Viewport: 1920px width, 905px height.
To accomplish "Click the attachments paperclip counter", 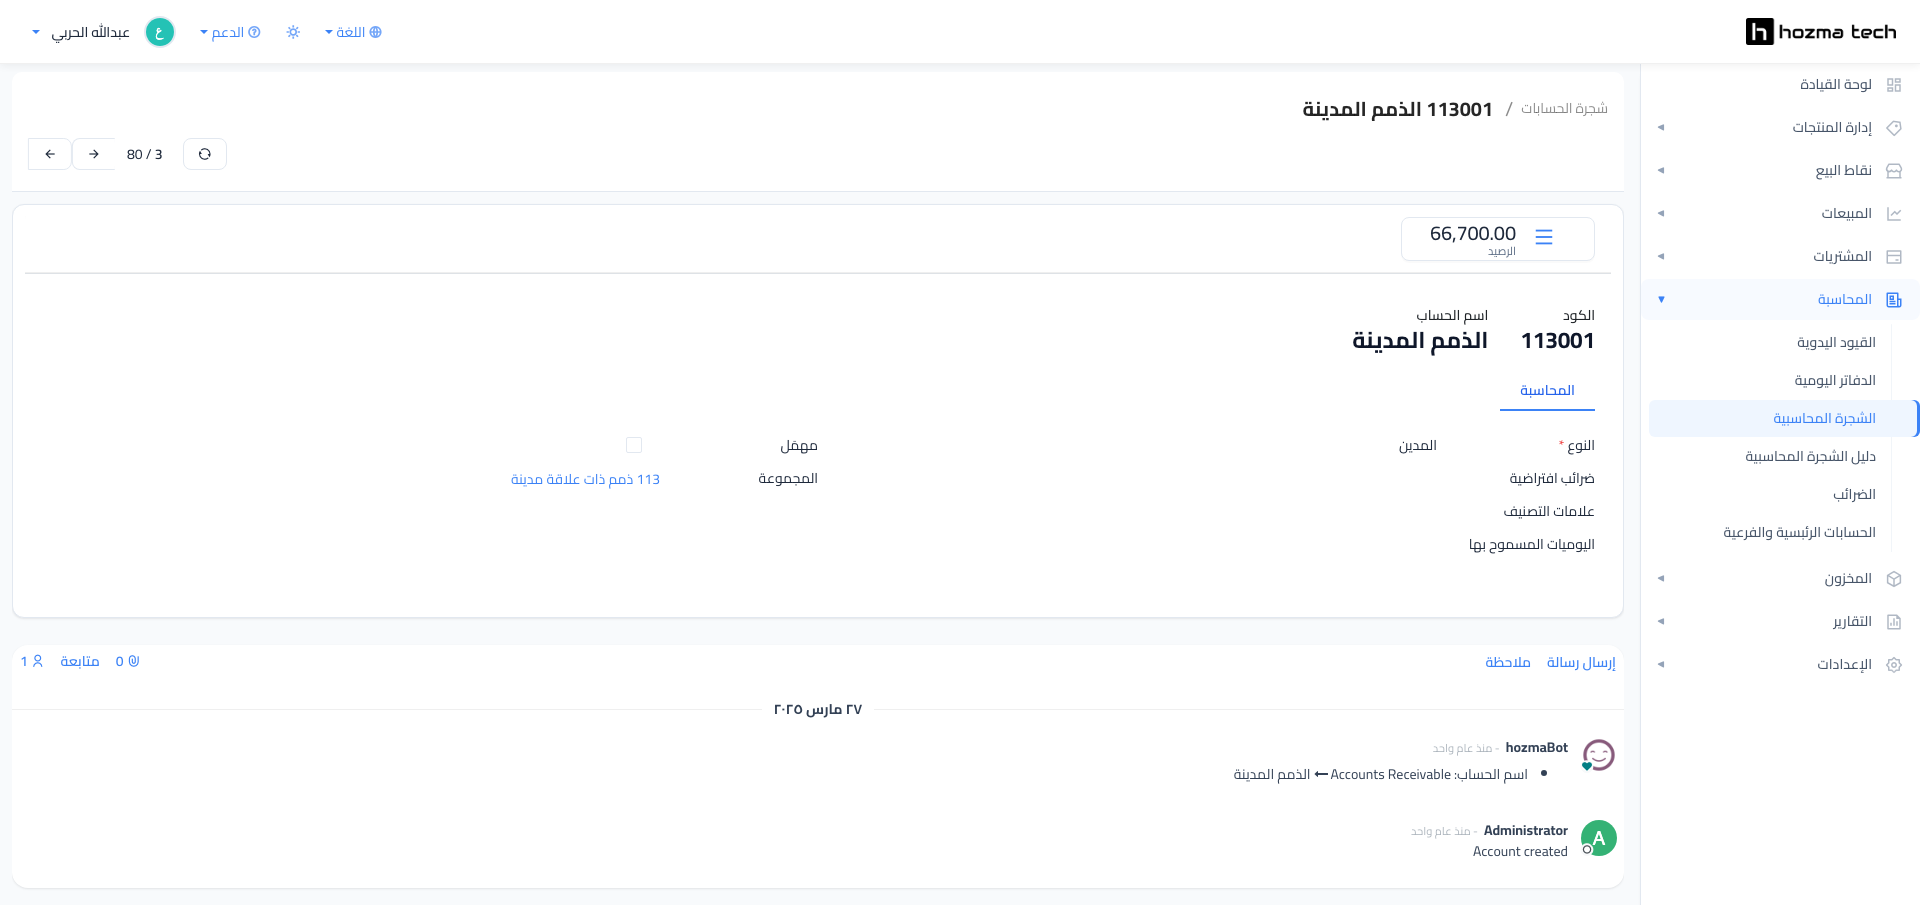I will point(127,661).
